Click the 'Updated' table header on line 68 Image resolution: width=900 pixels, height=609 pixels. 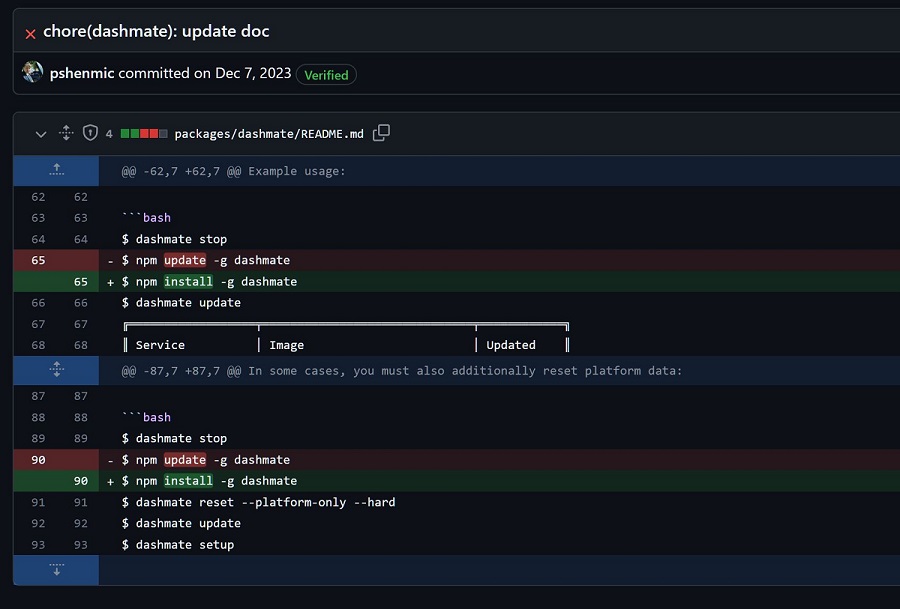coord(511,345)
